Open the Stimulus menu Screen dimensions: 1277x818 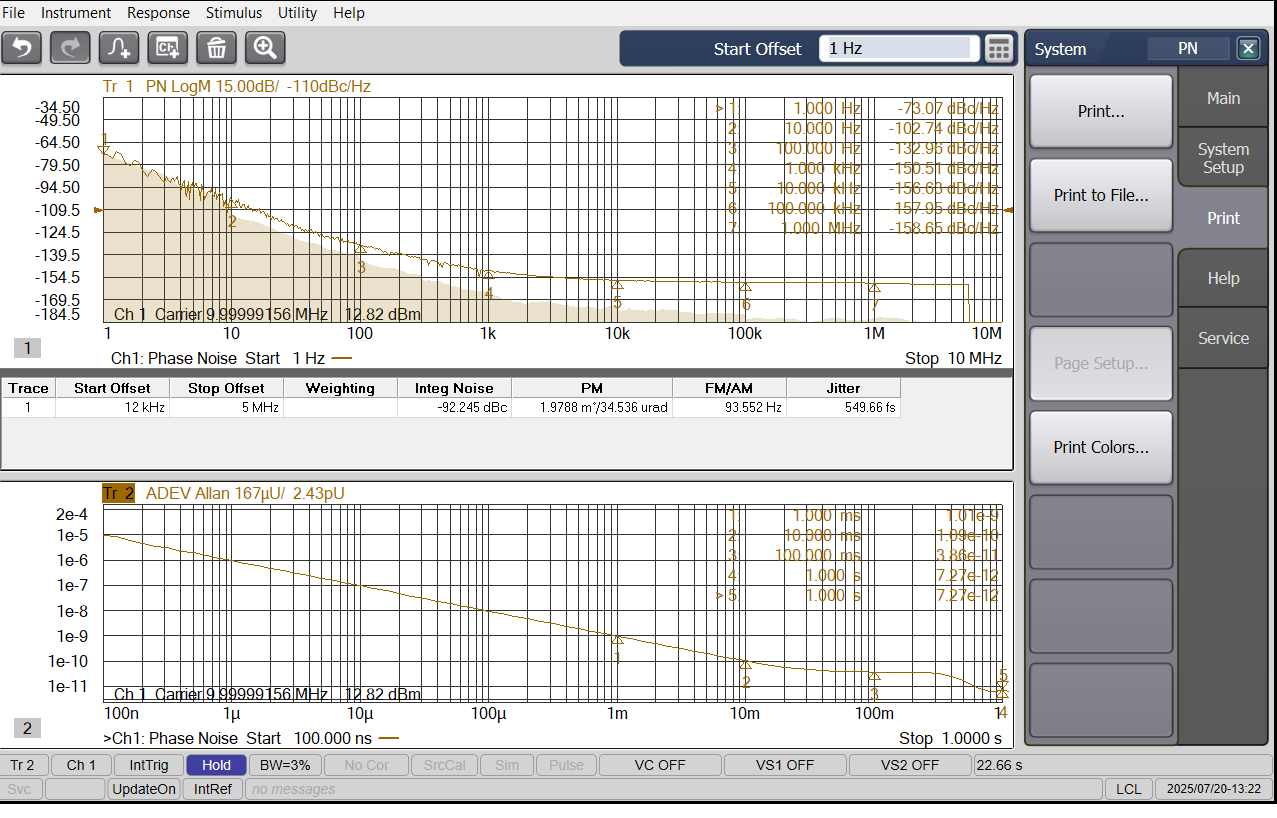coord(234,13)
